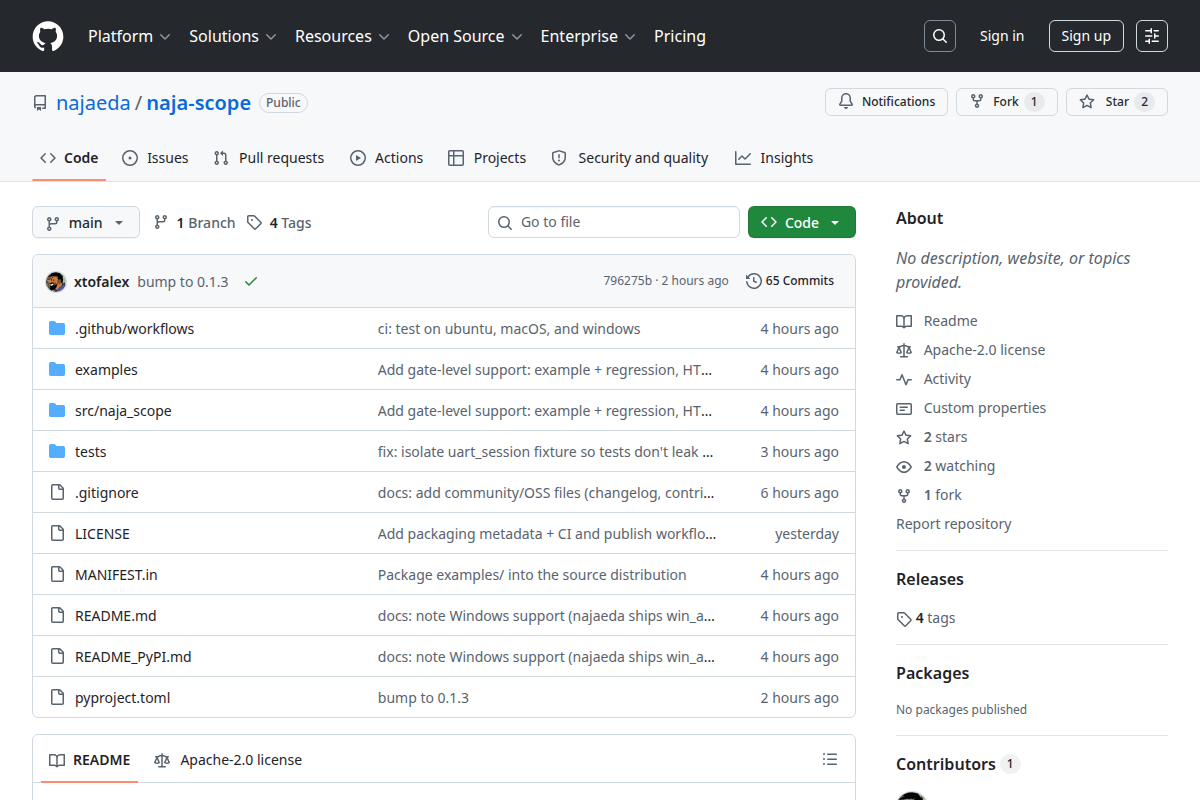Click Report repository link
This screenshot has width=1200, height=800.
[954, 524]
